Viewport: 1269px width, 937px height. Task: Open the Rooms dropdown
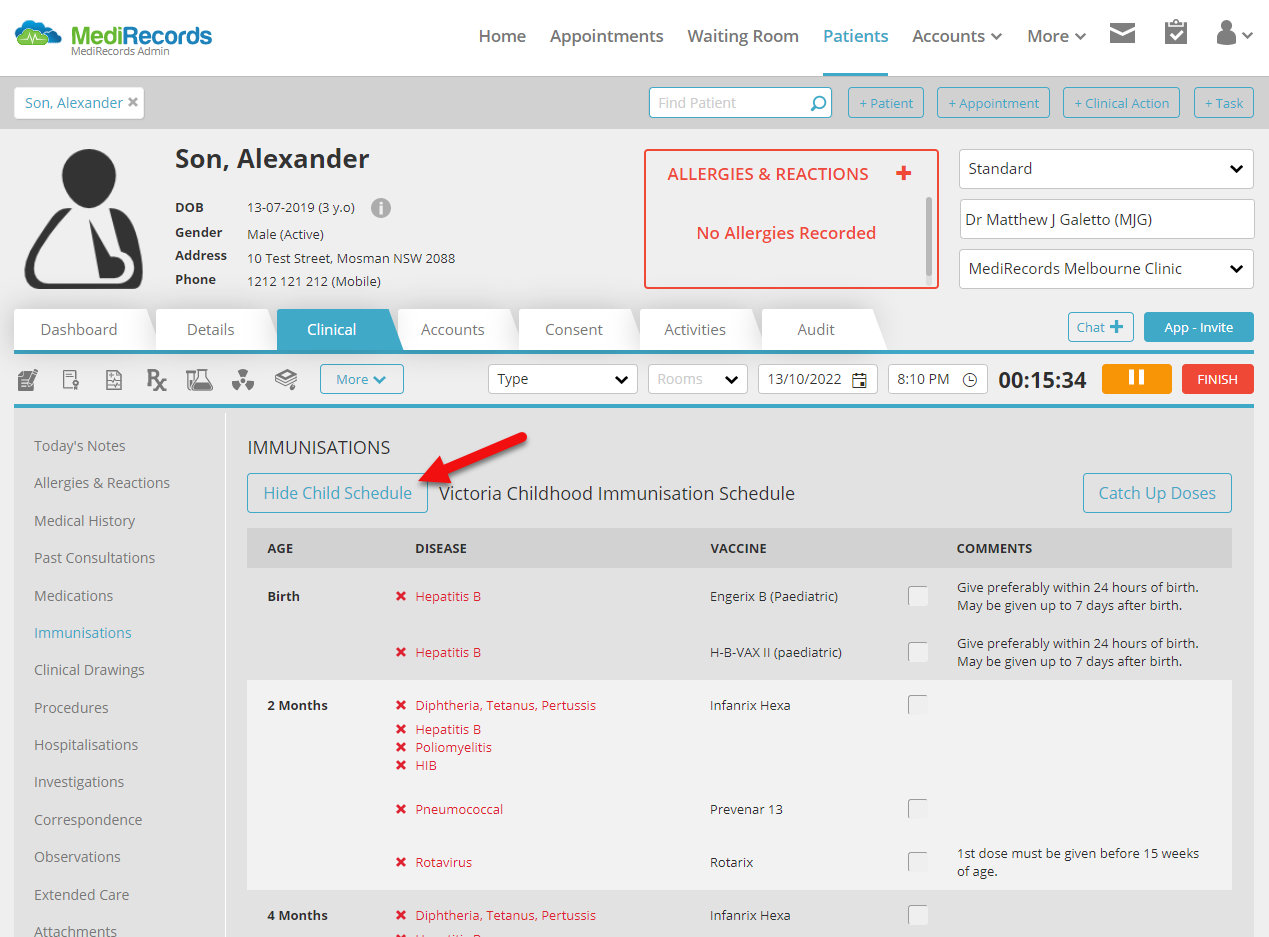pyautogui.click(x=698, y=379)
